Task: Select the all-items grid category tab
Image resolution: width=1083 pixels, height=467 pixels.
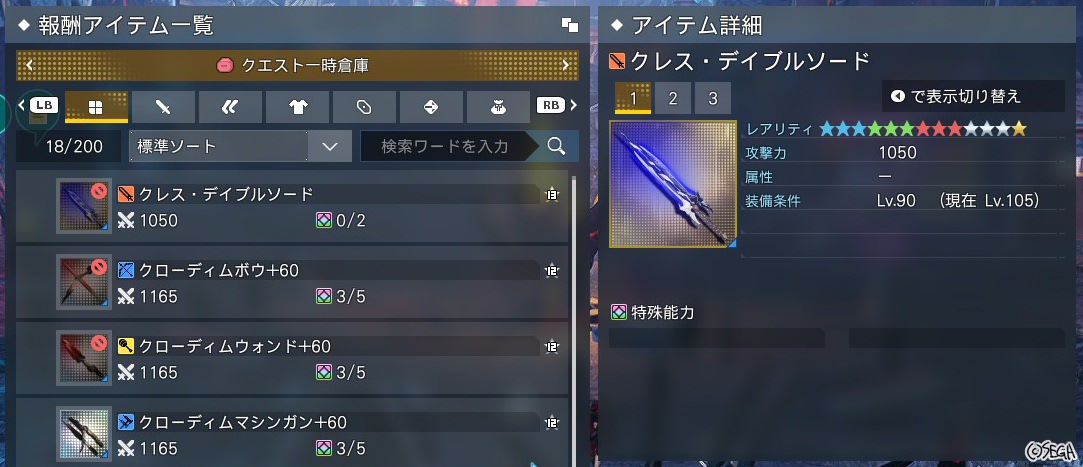Action: click(x=96, y=107)
